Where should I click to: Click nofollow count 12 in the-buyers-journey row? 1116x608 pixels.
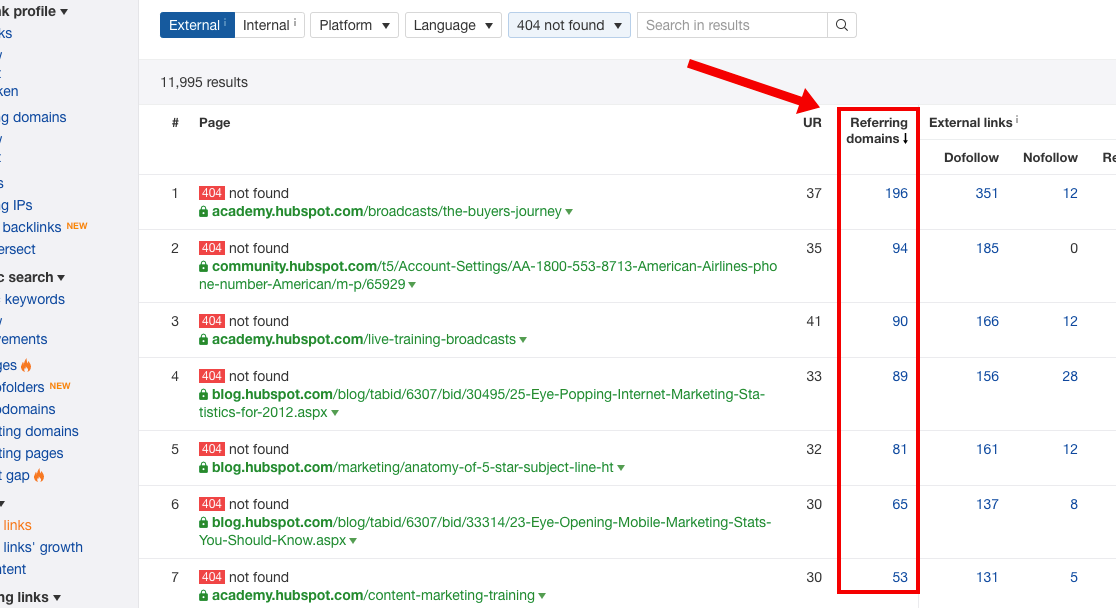click(1070, 193)
